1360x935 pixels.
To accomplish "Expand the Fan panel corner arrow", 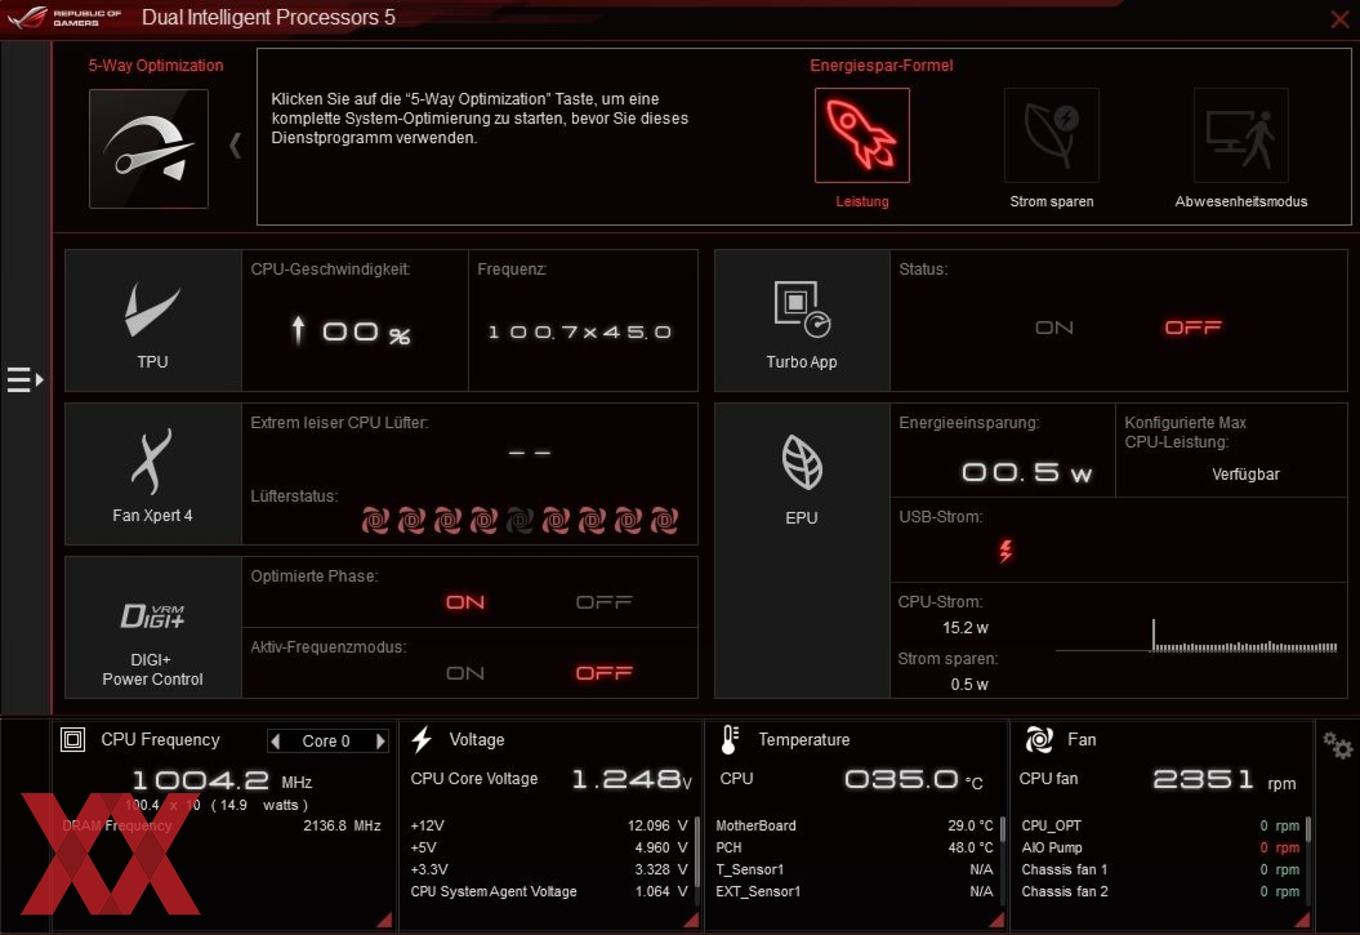I will (x=1302, y=920).
